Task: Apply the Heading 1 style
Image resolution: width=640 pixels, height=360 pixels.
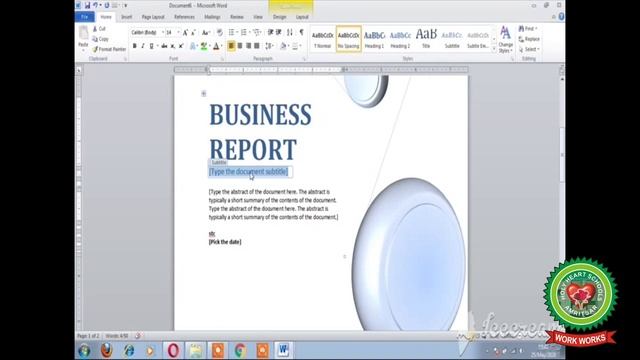Action: (374, 39)
